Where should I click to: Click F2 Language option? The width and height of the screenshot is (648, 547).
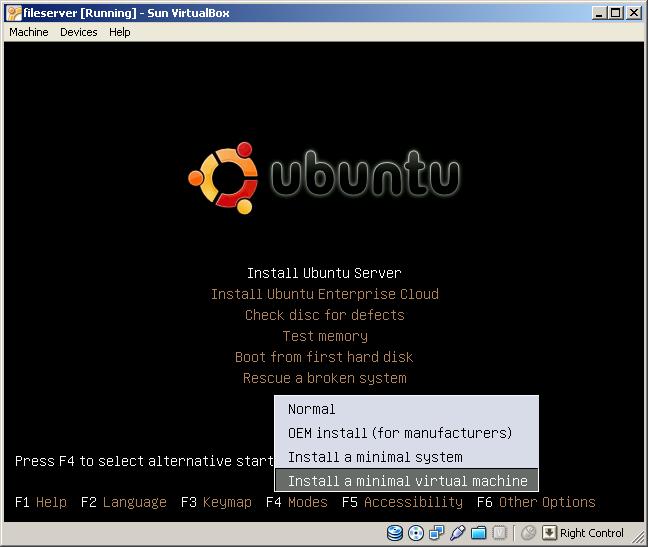(x=124, y=502)
